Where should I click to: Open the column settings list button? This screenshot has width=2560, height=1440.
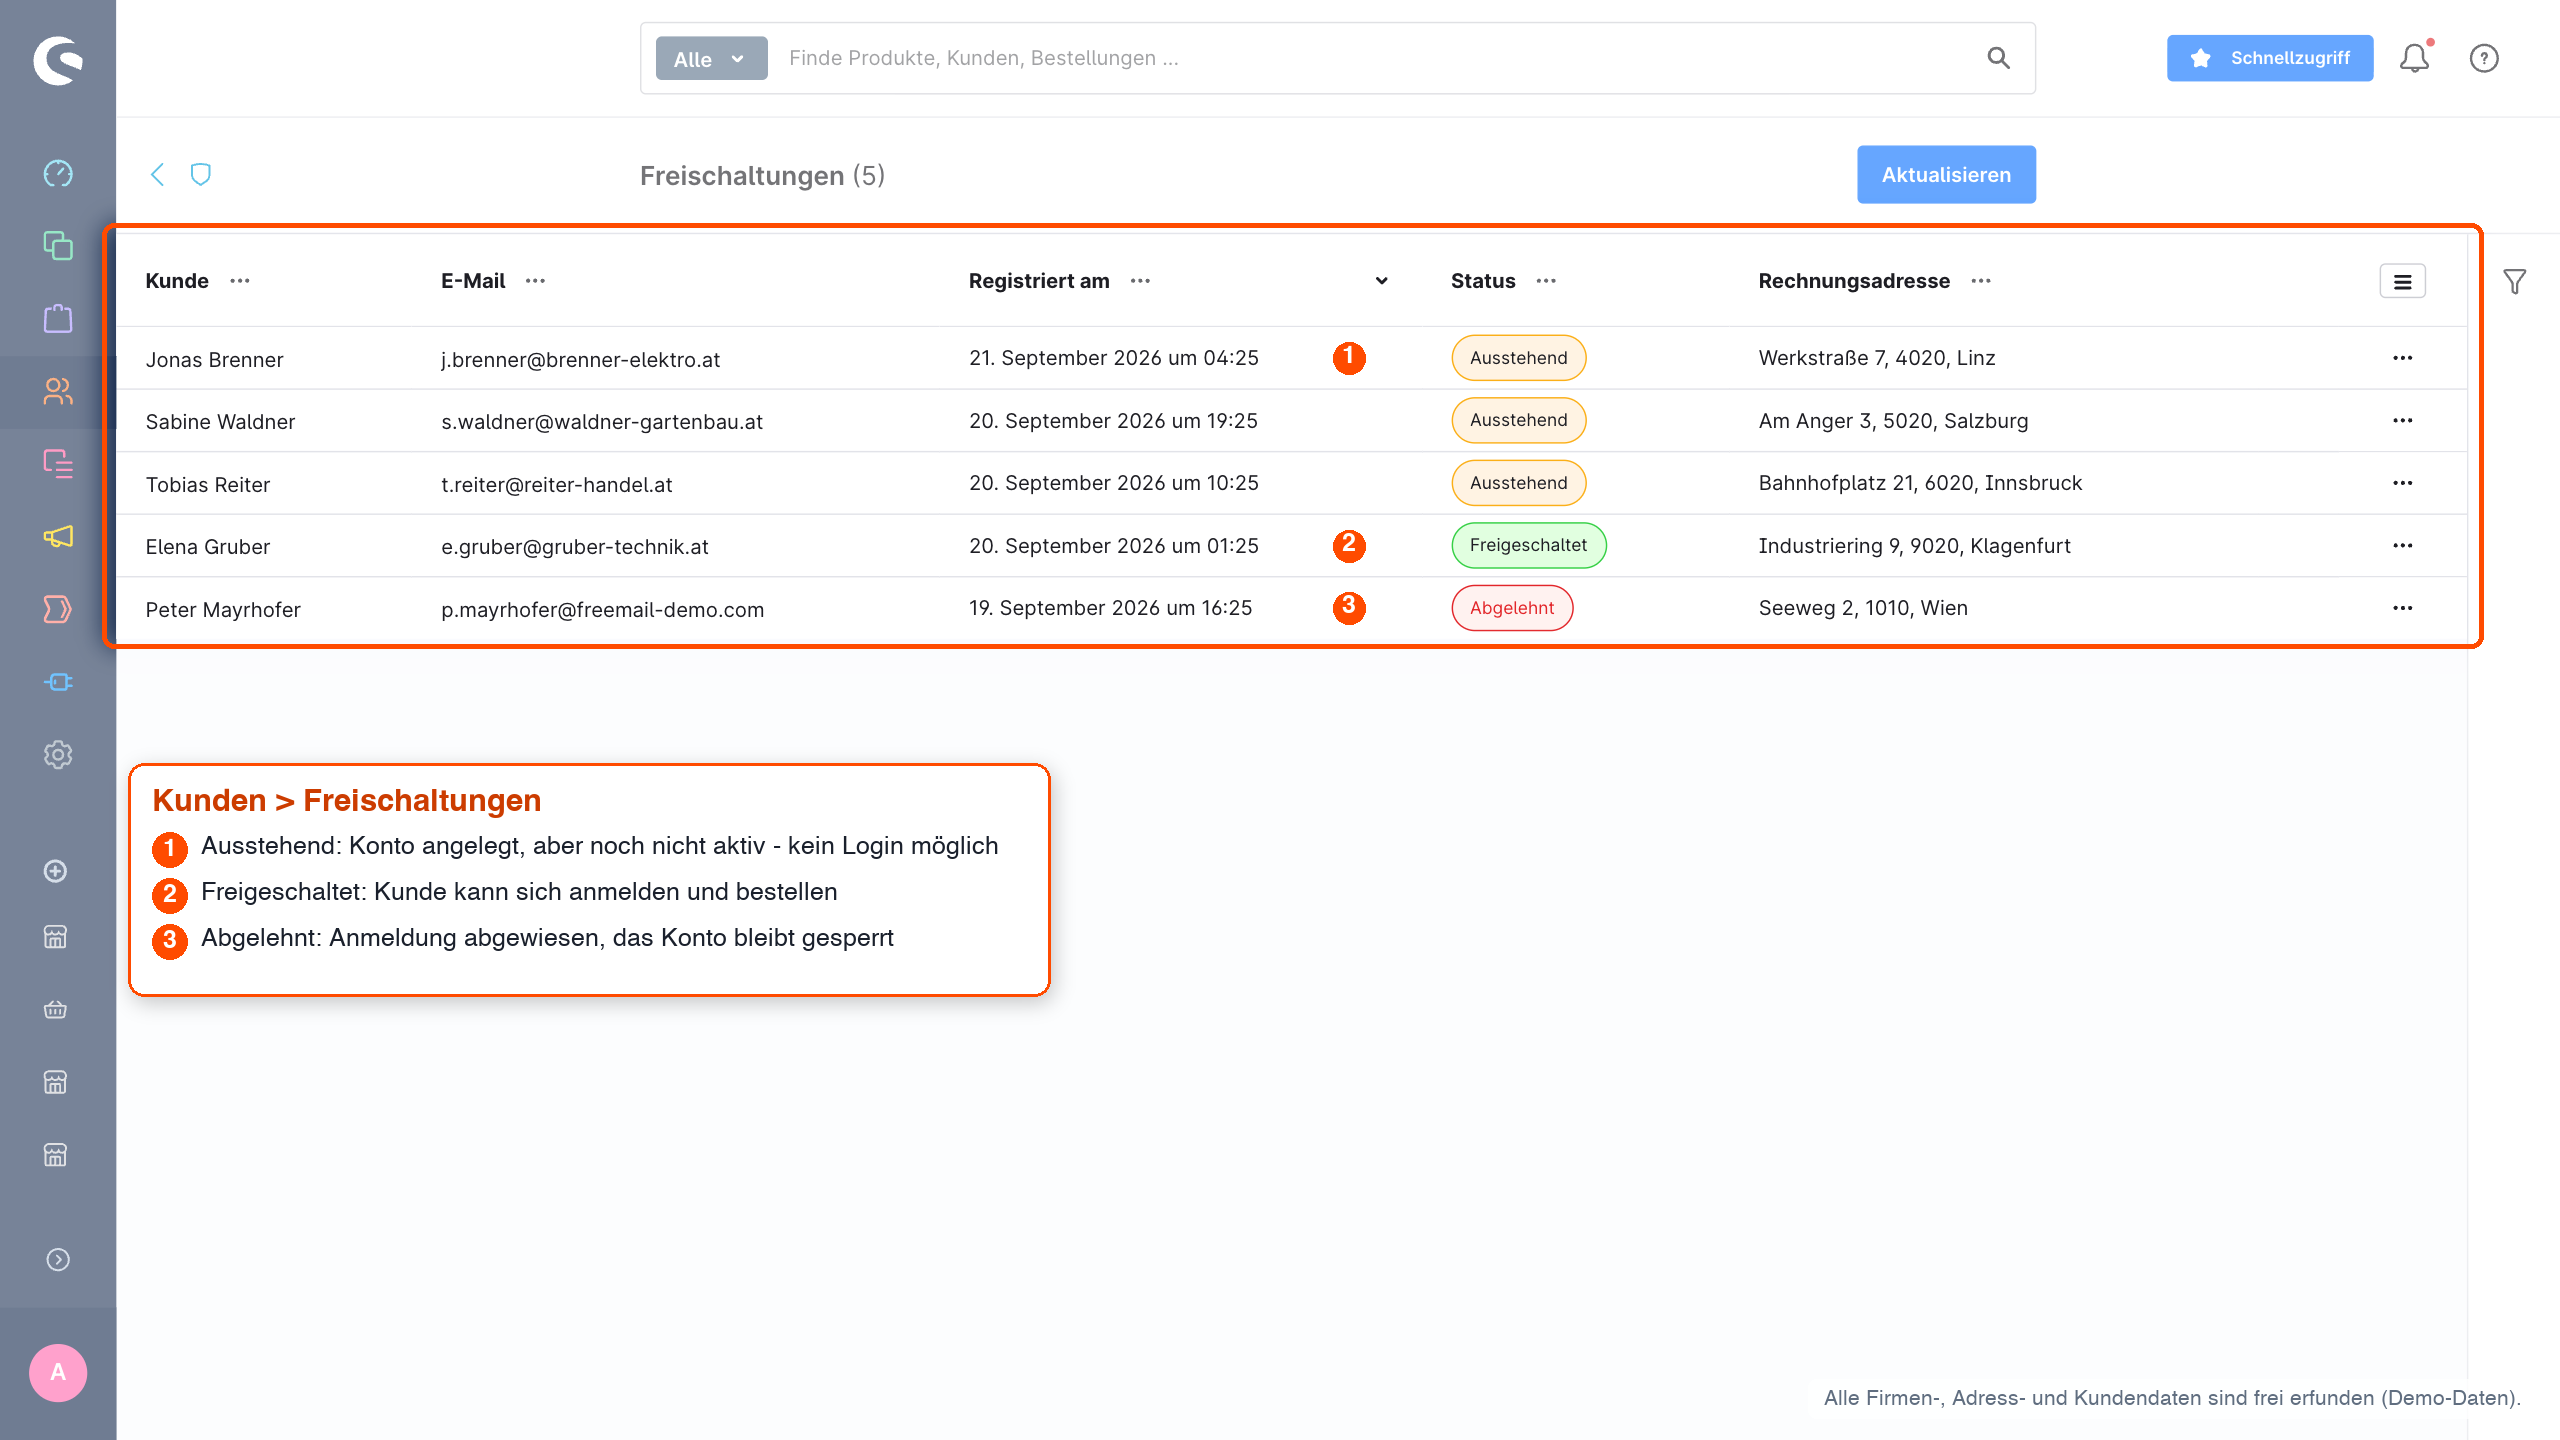click(2403, 282)
